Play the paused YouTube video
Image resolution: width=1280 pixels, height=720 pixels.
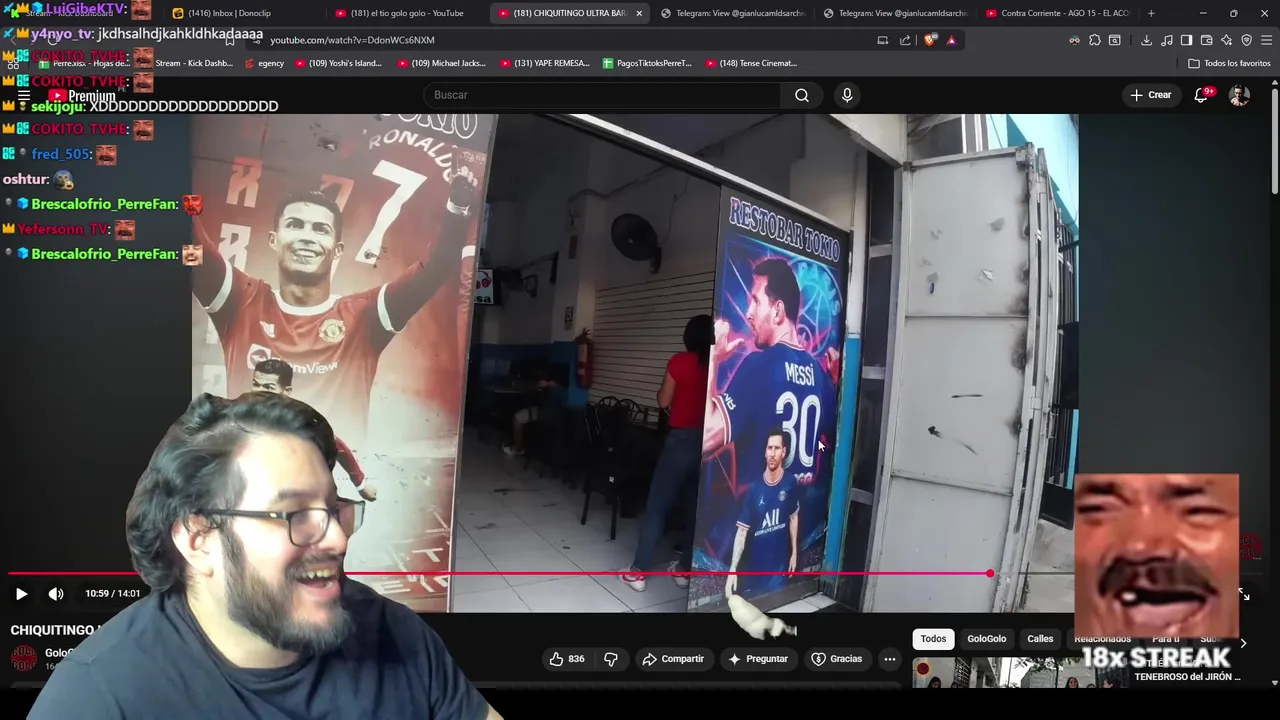coord(21,593)
